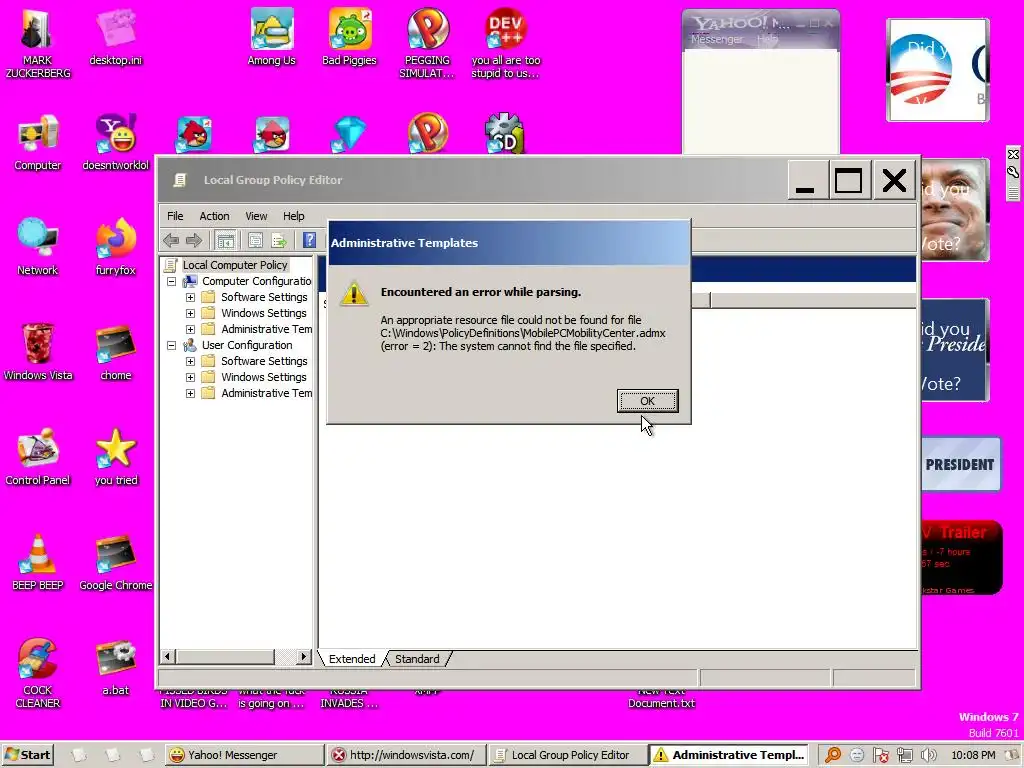Expand Windows Settings under User Configuration
1024x768 pixels.
(x=190, y=377)
